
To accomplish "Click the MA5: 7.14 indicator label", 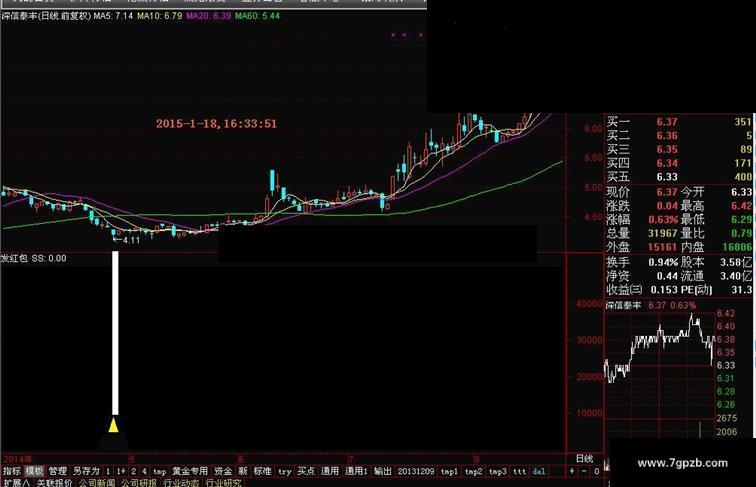I will pyautogui.click(x=113, y=16).
